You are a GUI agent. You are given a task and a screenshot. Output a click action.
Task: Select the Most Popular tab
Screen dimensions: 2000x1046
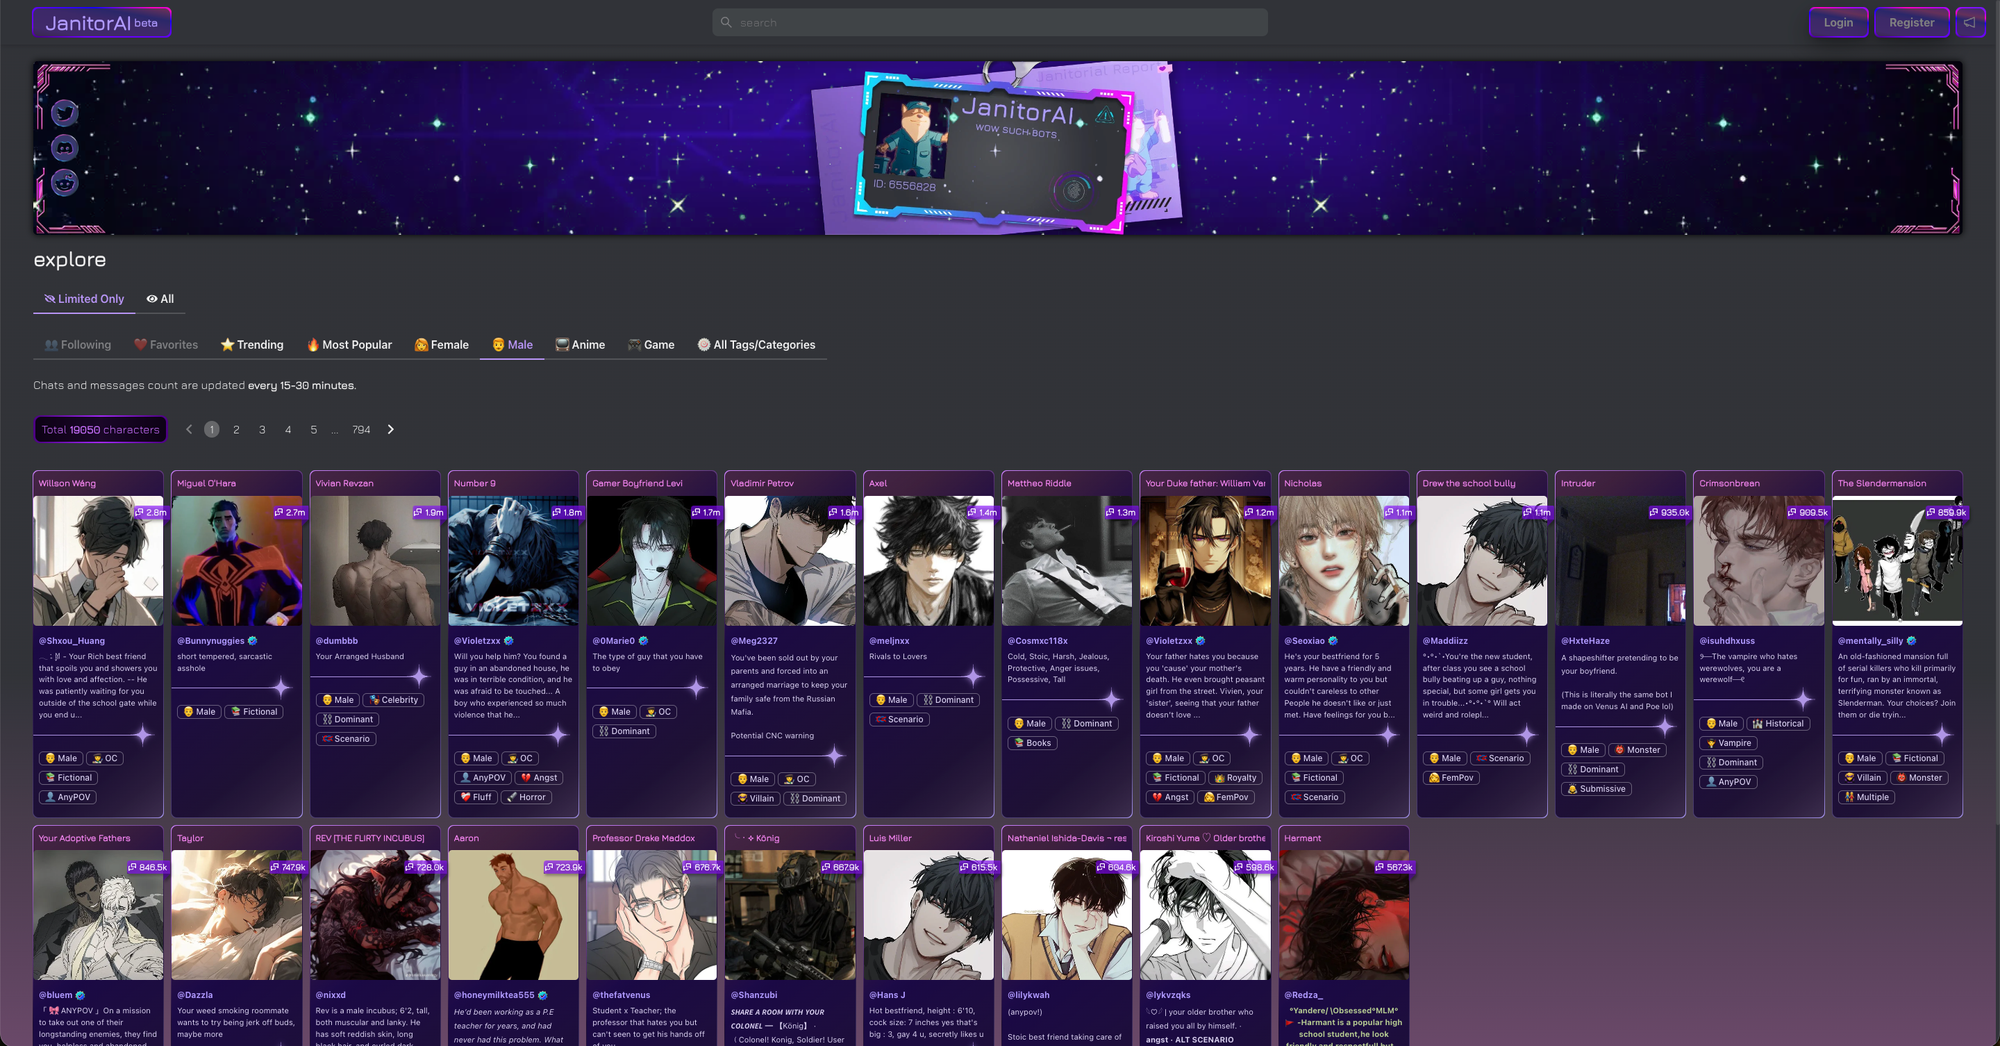(349, 345)
